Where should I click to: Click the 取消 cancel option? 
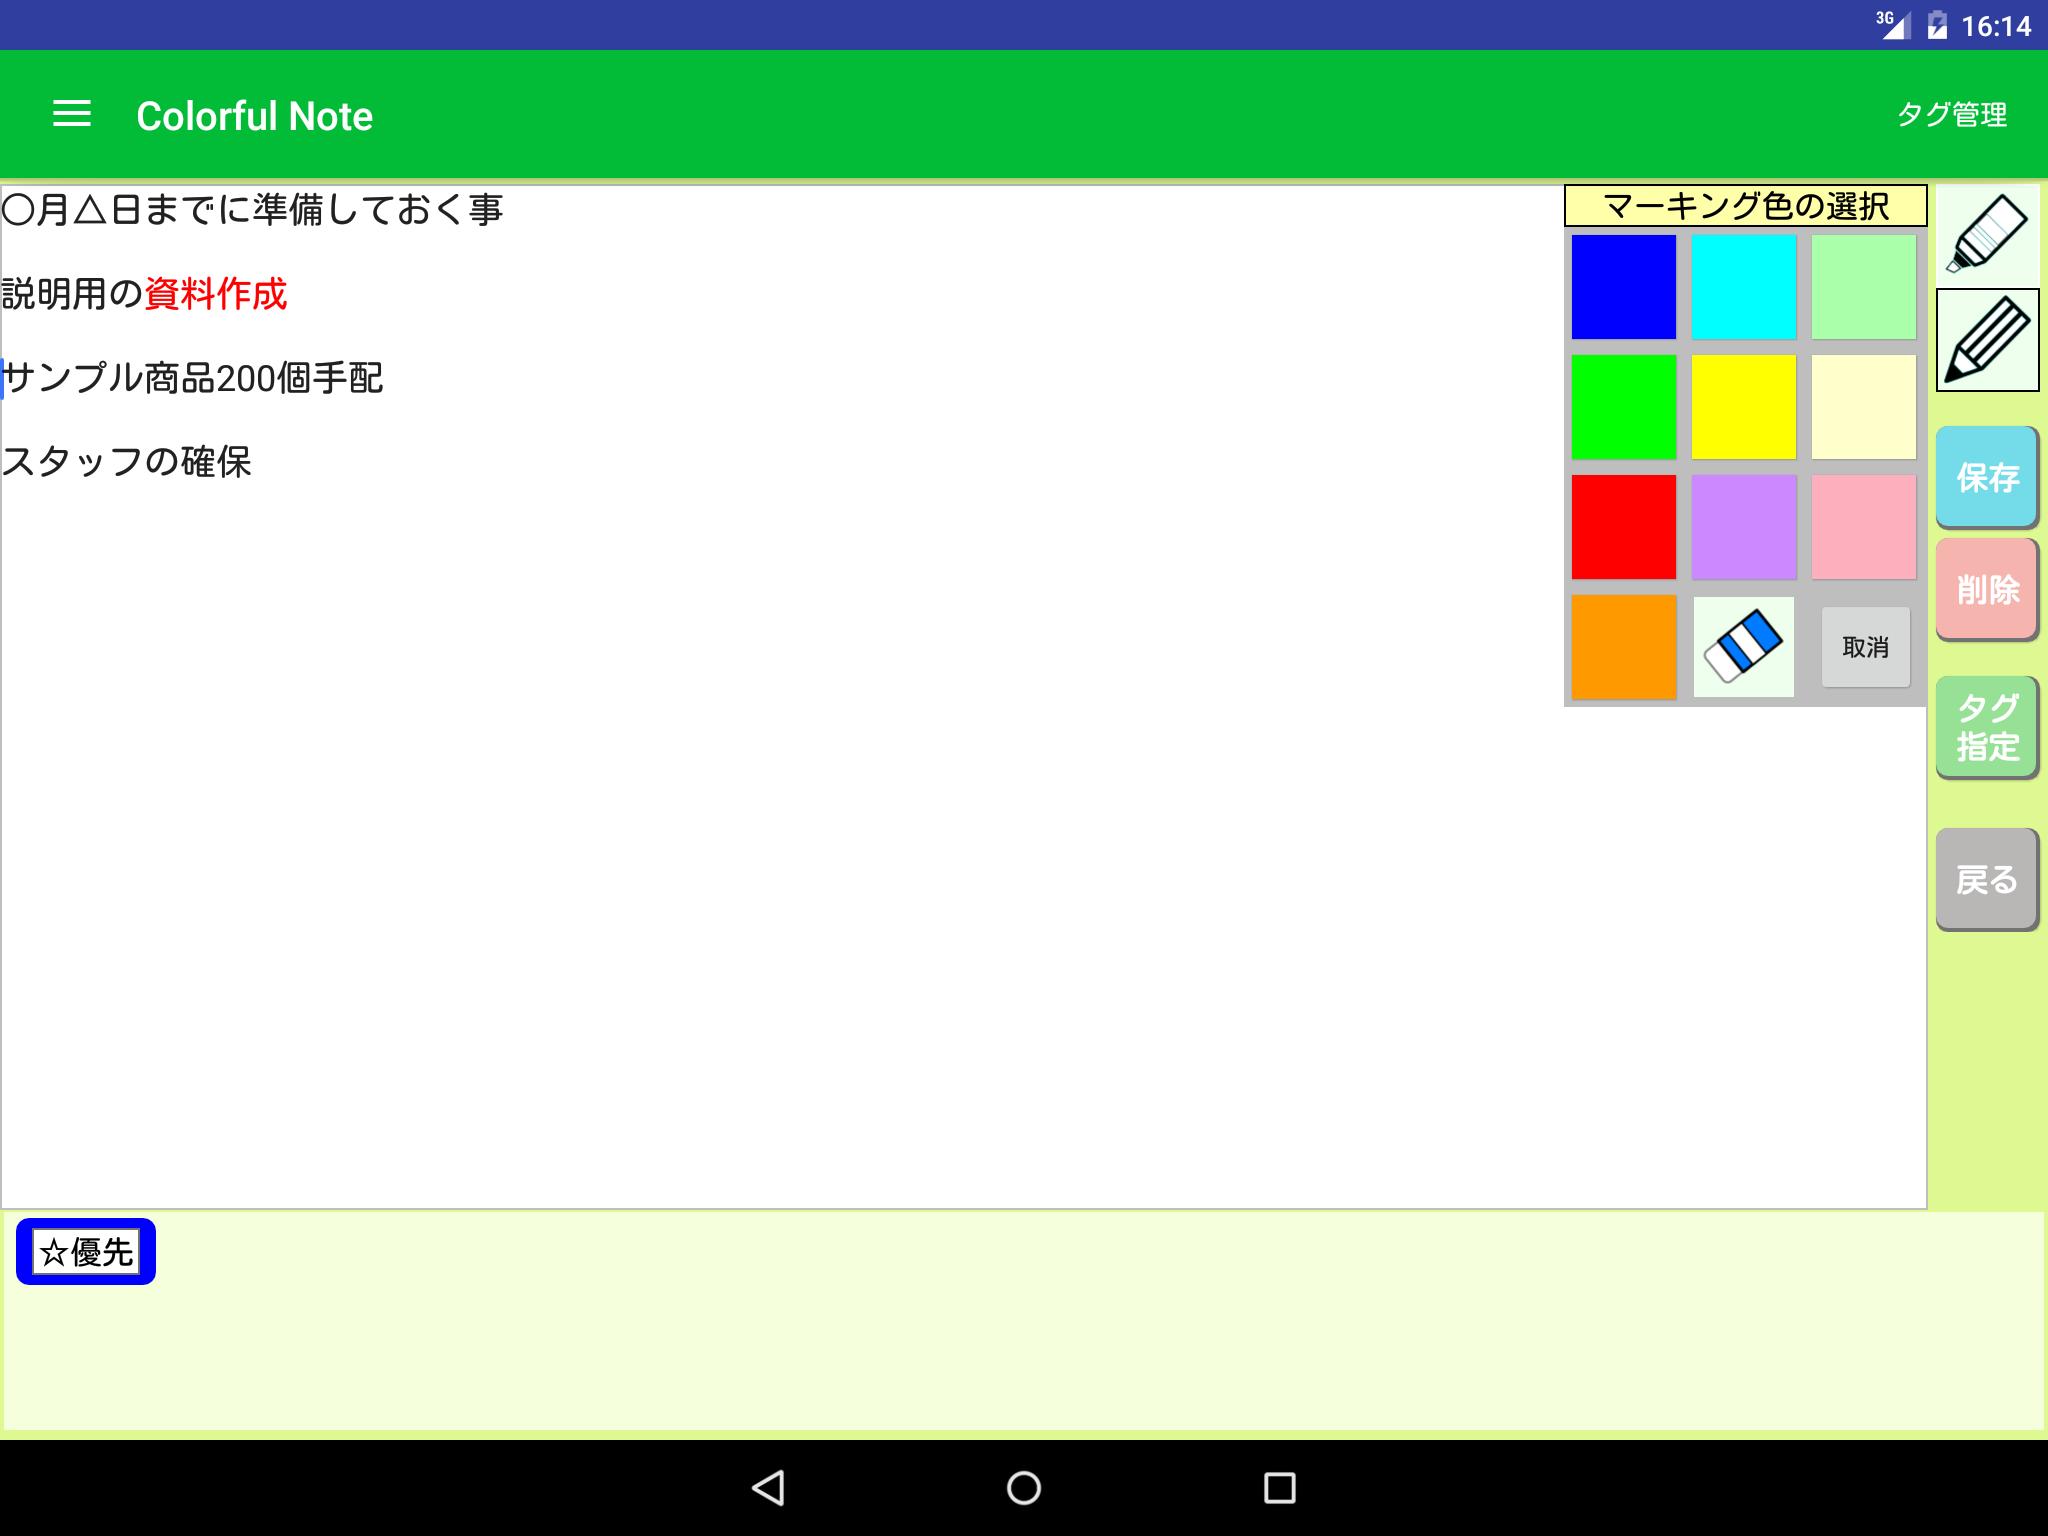[x=1859, y=645]
